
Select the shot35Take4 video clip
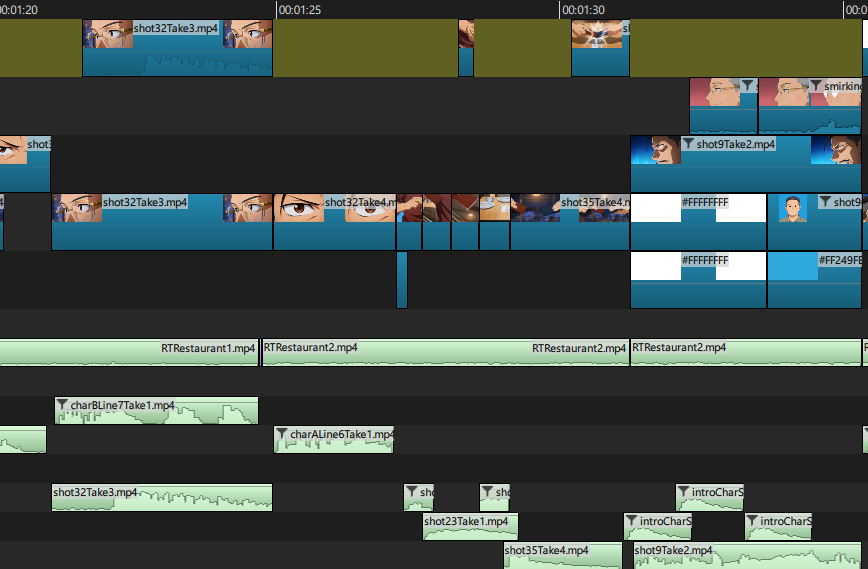tap(570, 222)
